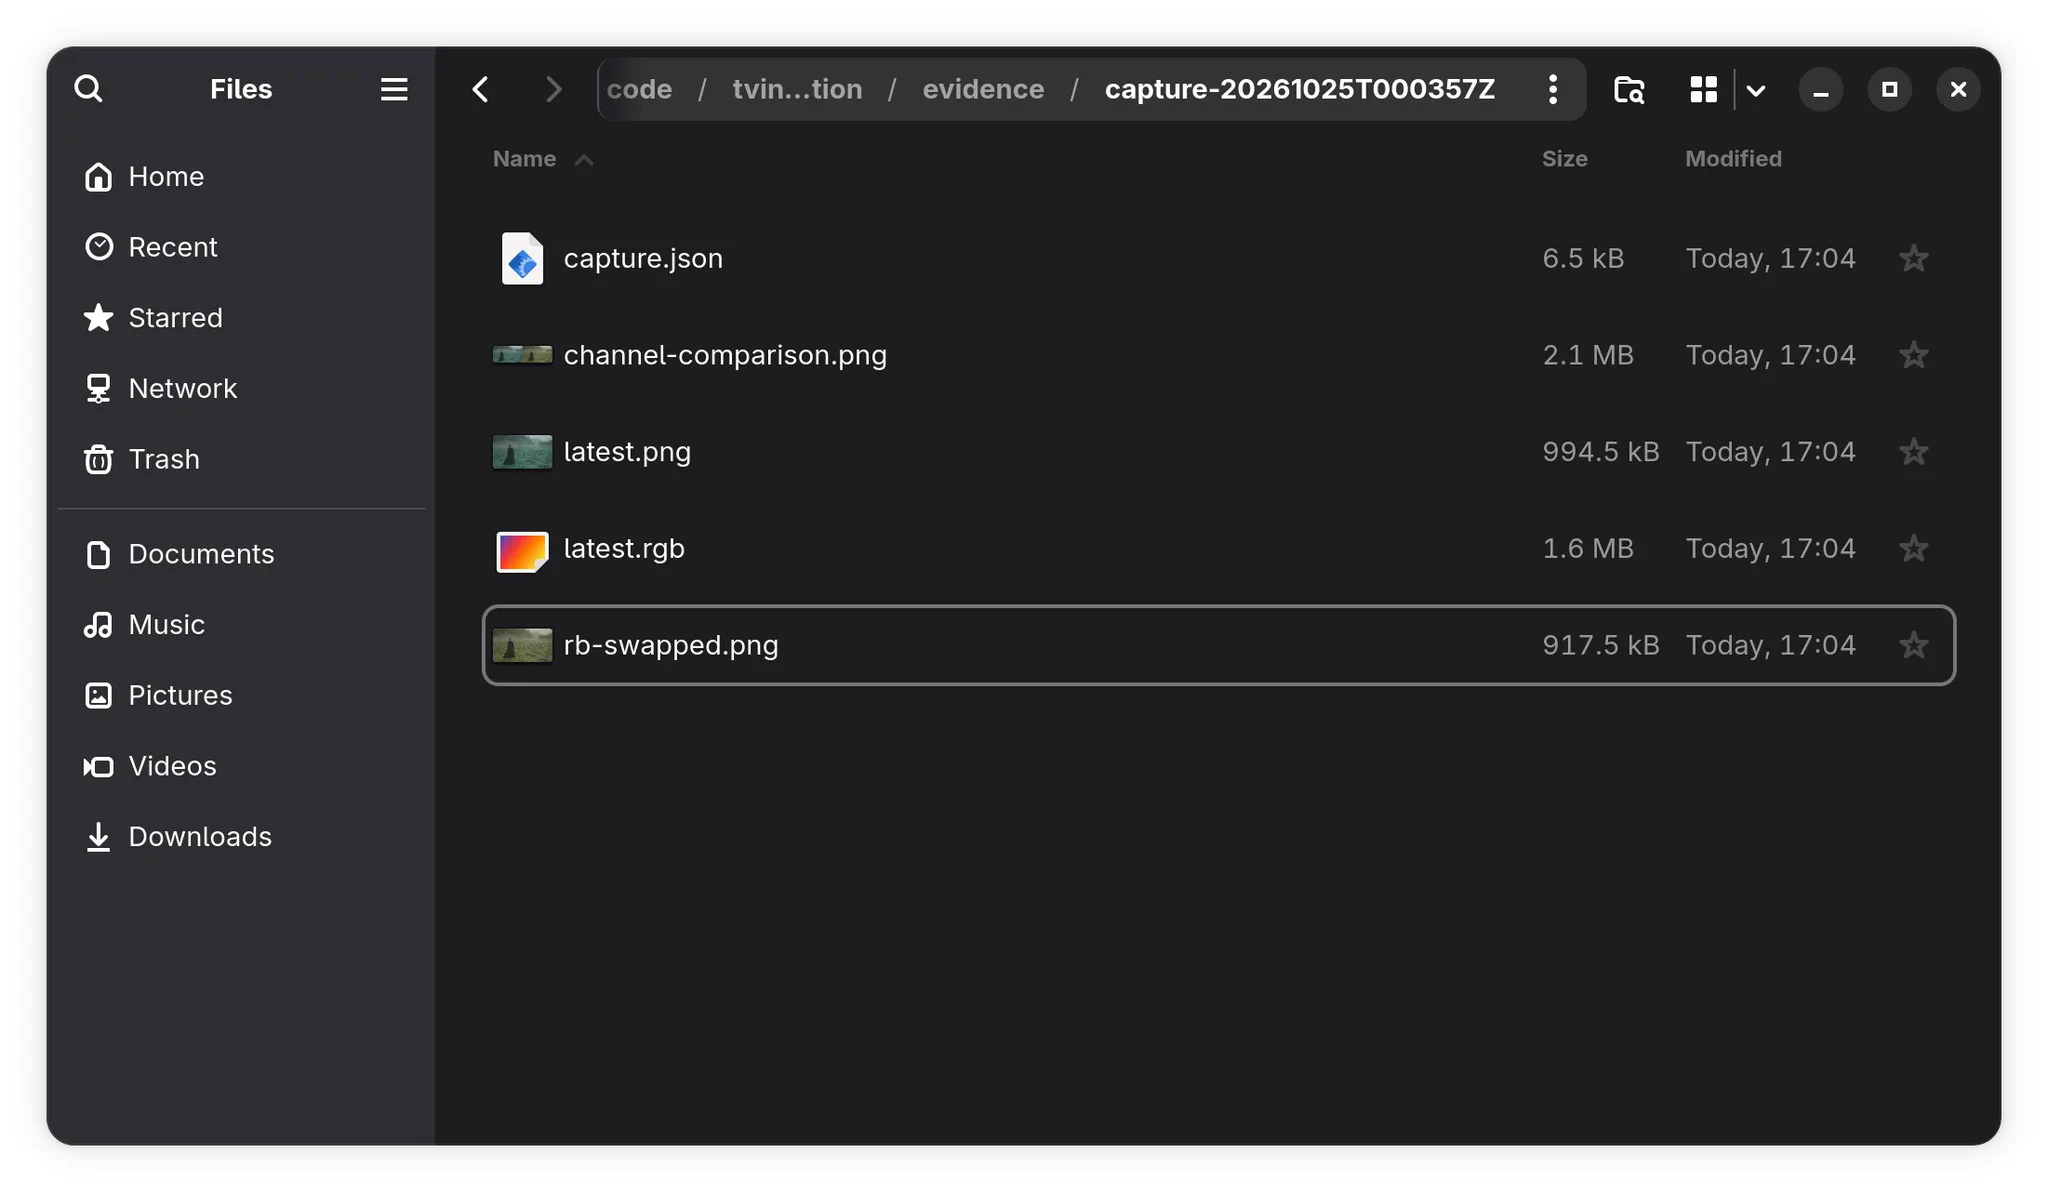Star the rb-swapped.png file
The image size is (2048, 1192).
tap(1914, 645)
